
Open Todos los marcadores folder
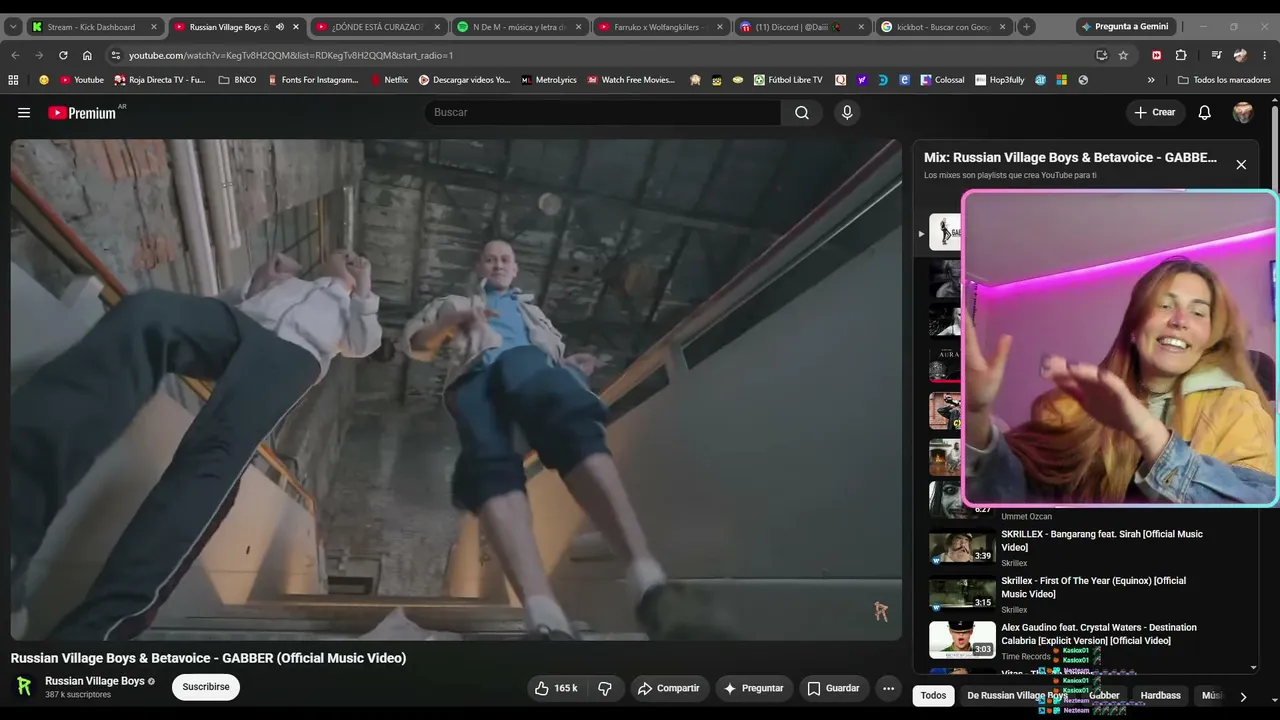click(x=1224, y=80)
